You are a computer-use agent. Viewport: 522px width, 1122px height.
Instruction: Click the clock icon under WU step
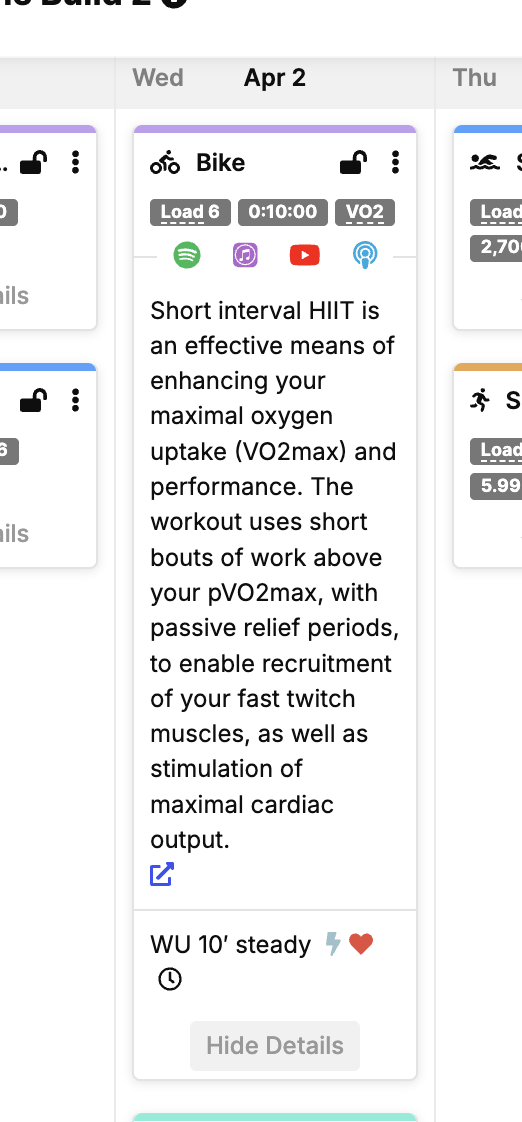(170, 979)
